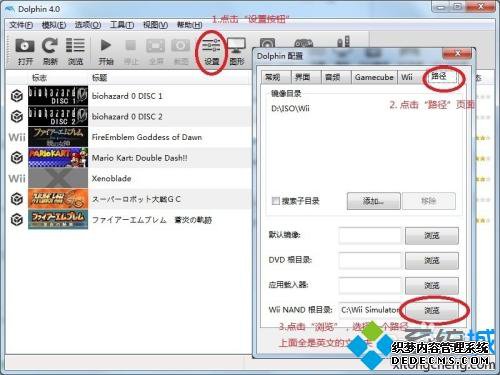Image resolution: width=500 pixels, height=375 pixels.
Task: Select the Paths (路径) tab
Action: [x=439, y=76]
